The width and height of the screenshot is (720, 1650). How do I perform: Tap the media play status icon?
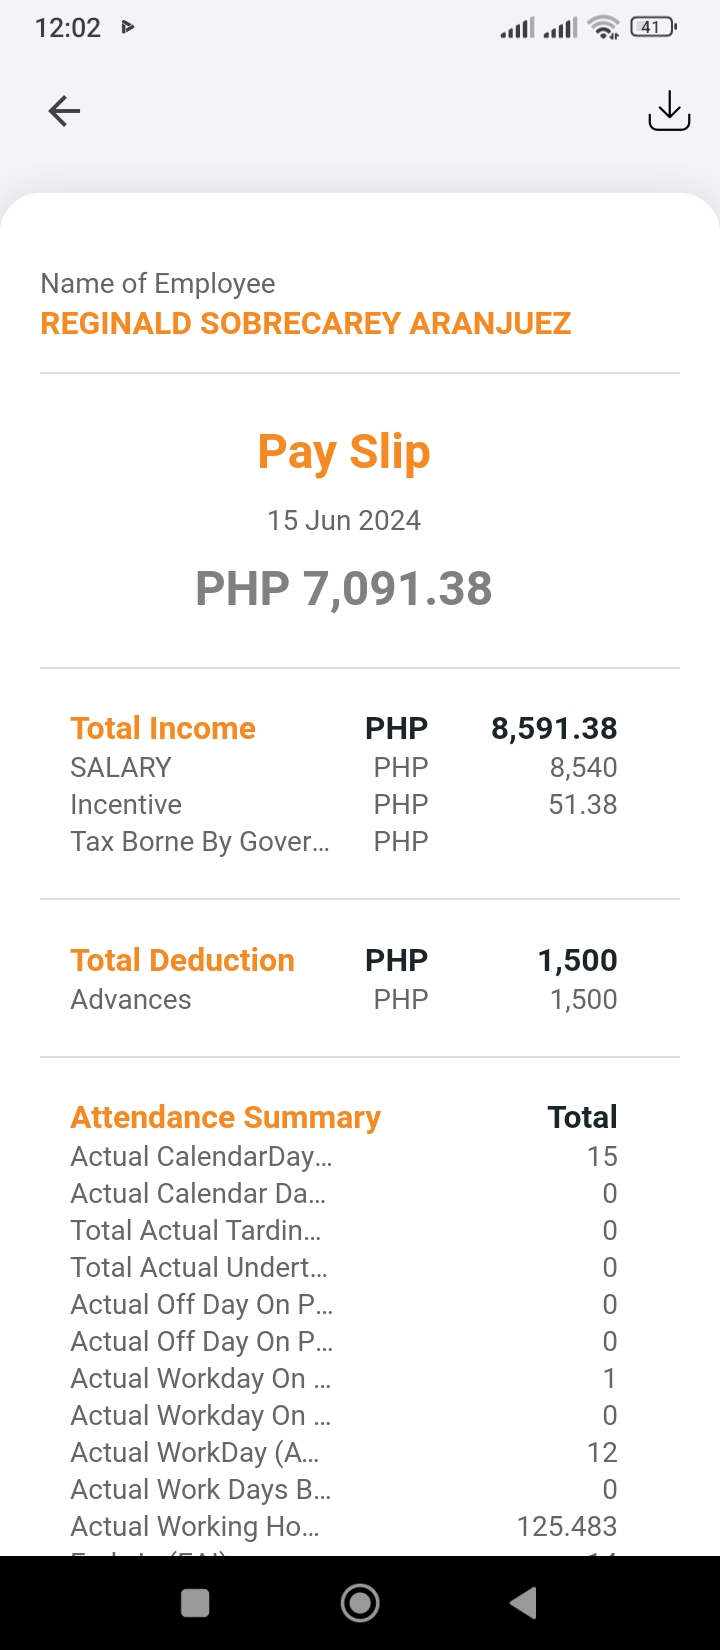click(127, 28)
